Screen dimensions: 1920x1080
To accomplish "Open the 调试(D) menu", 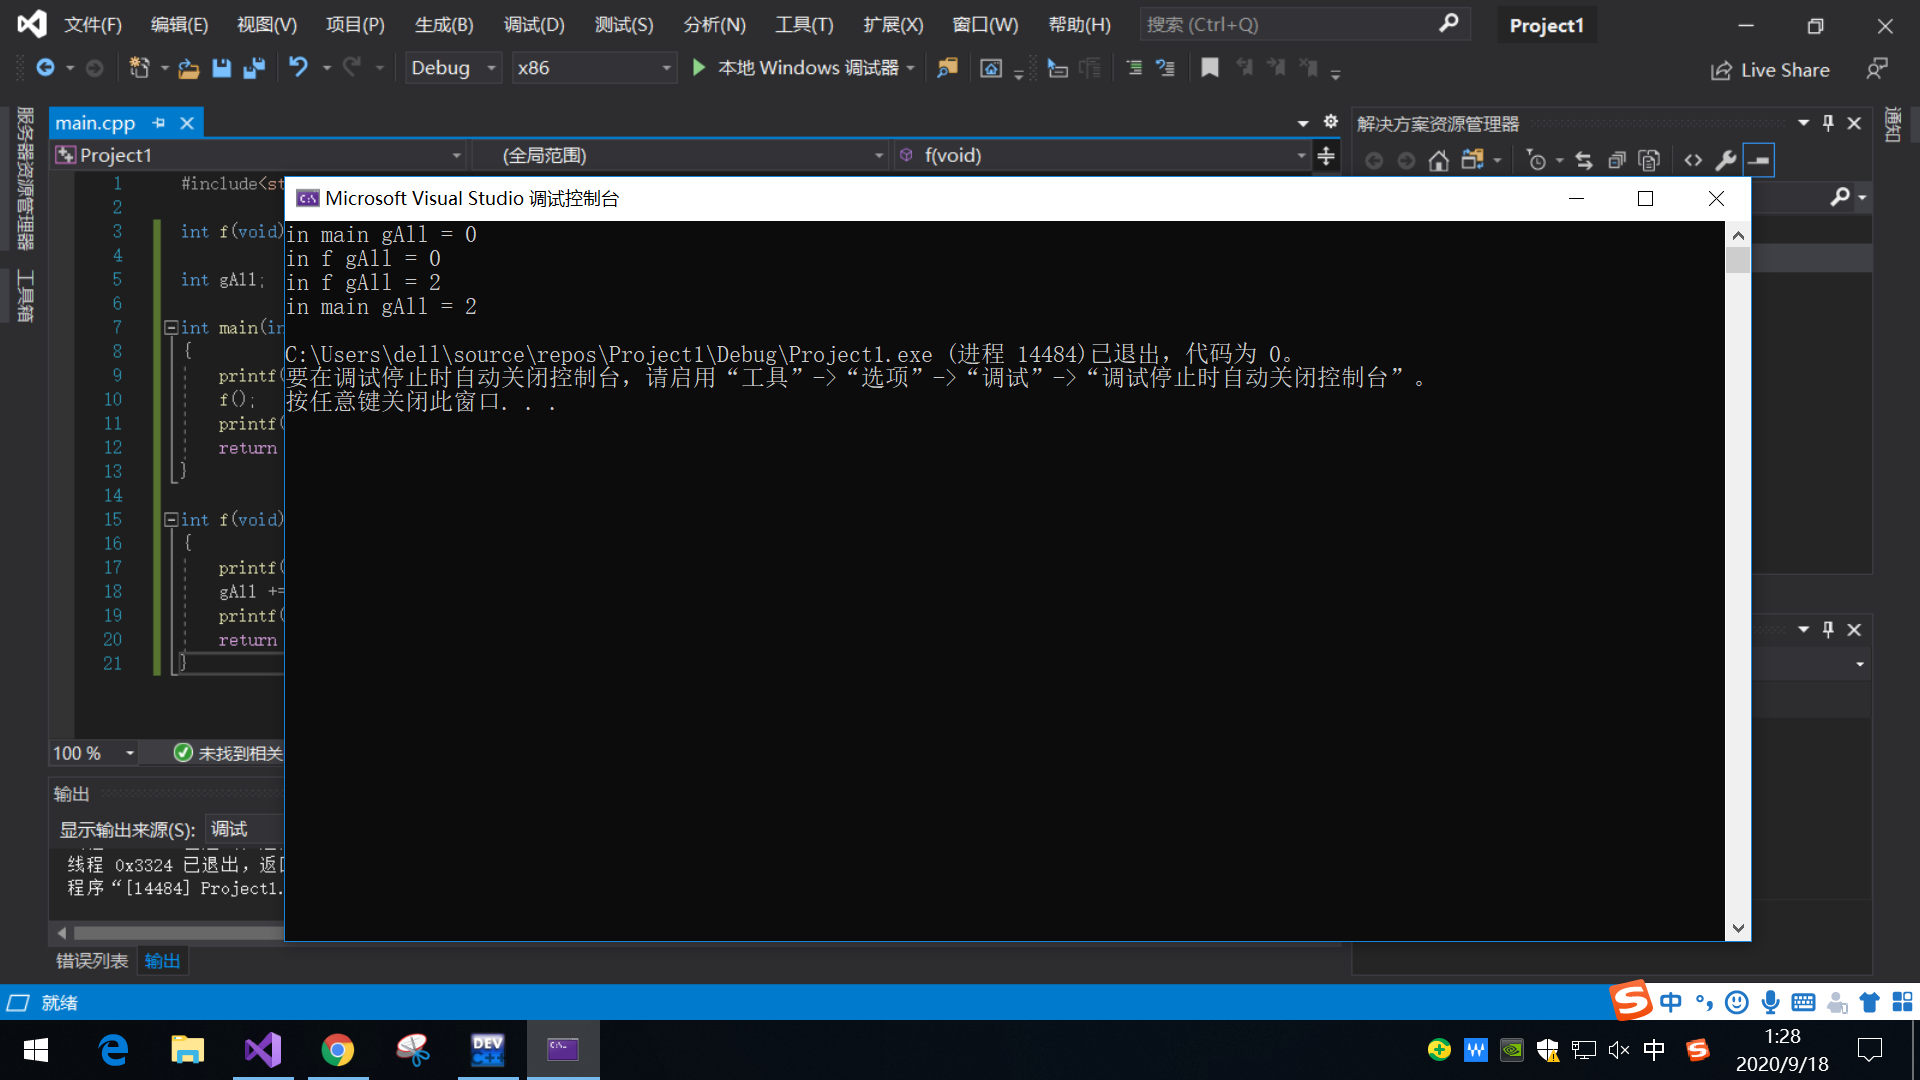I will pyautogui.click(x=534, y=25).
